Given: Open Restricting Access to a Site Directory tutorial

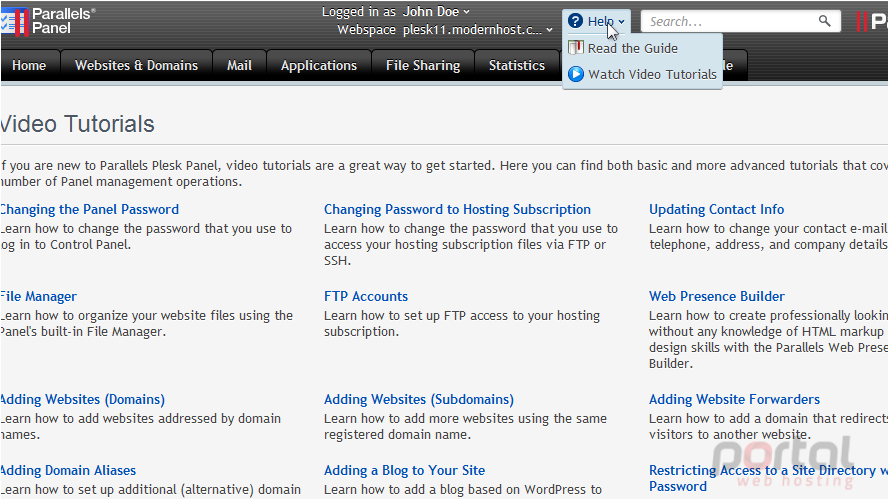Looking at the screenshot, I should click(768, 478).
